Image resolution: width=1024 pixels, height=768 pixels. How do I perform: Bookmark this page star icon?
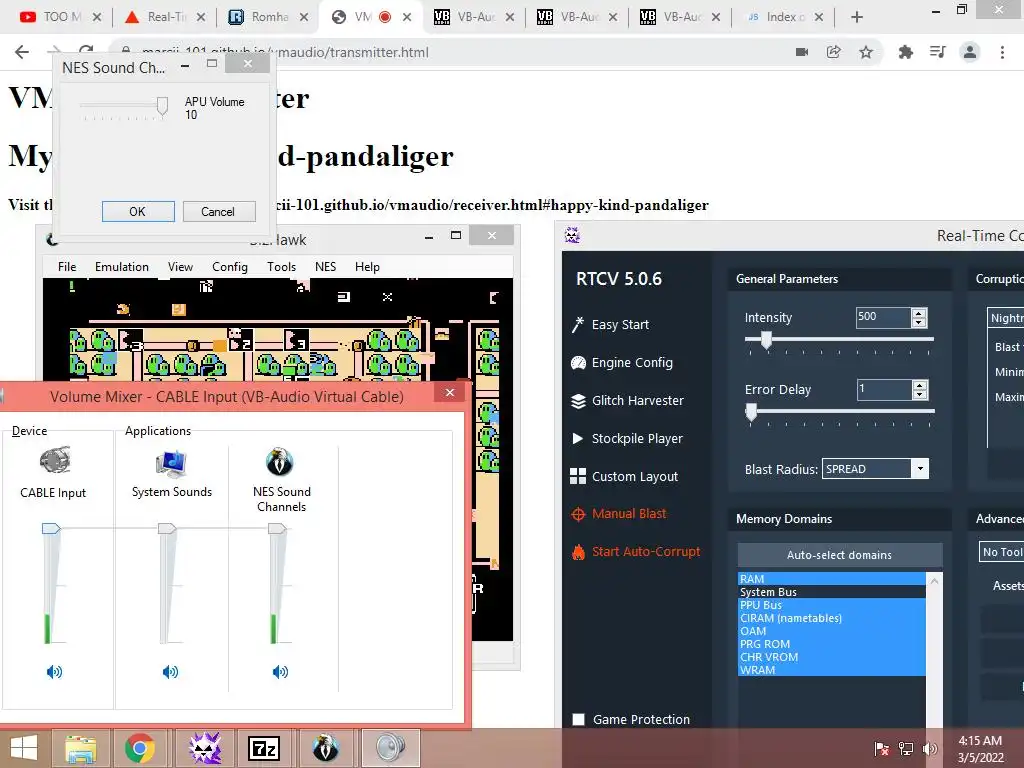(x=866, y=52)
